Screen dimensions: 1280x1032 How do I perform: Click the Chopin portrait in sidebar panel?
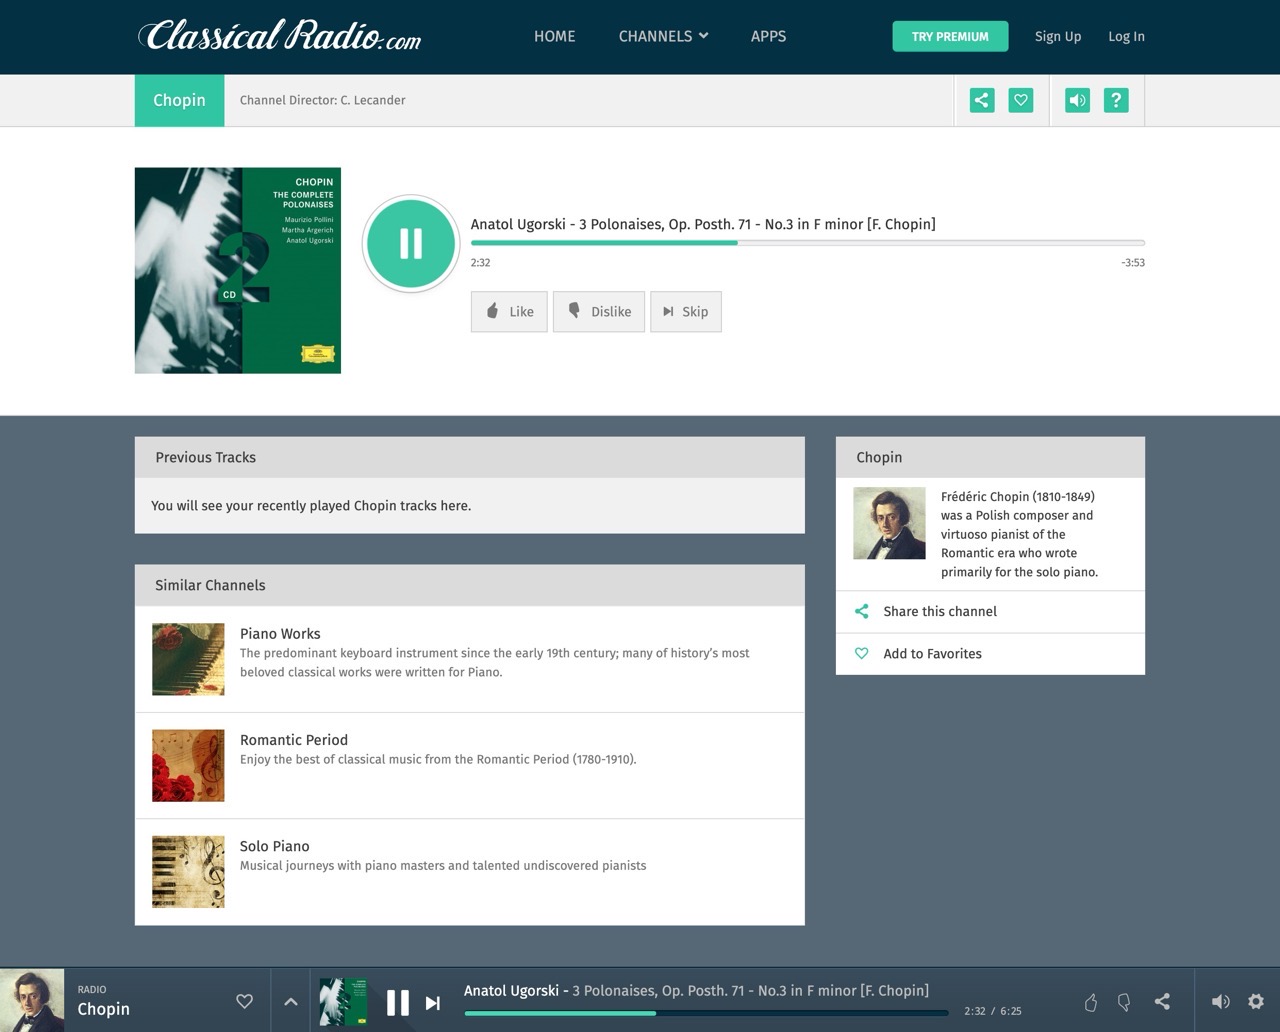tap(889, 523)
